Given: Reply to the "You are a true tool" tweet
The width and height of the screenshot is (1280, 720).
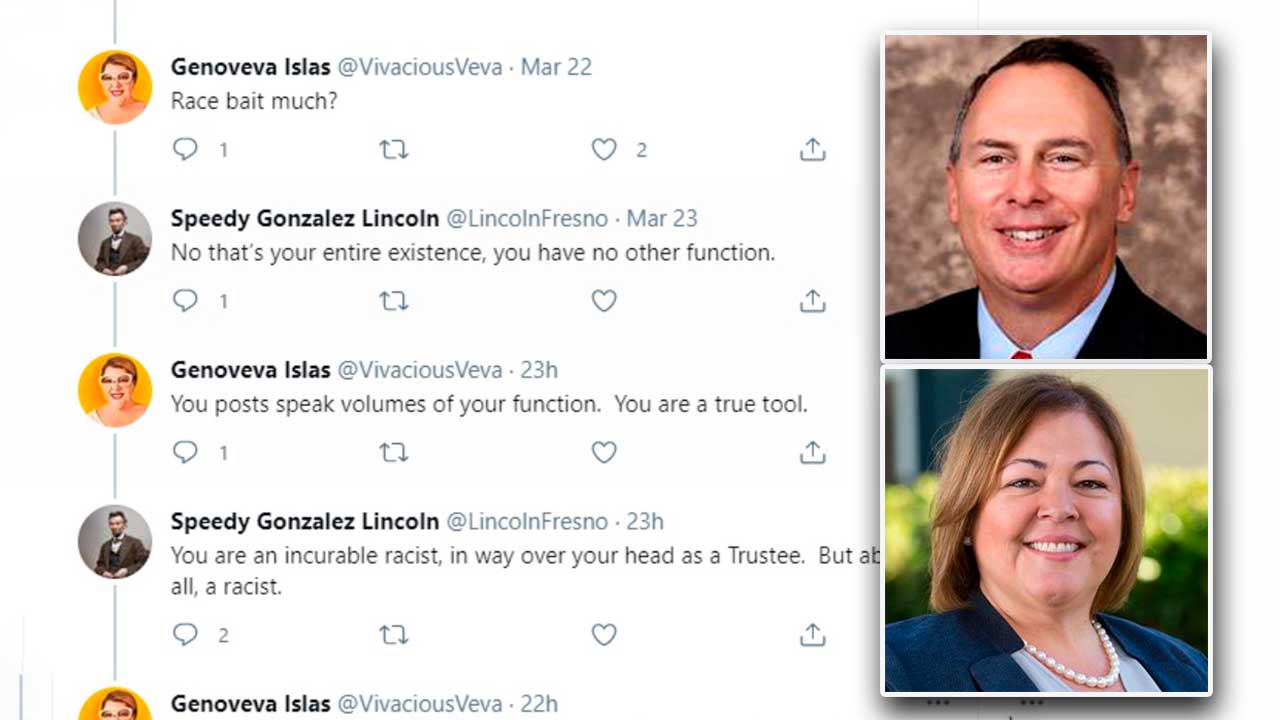Looking at the screenshot, I should click(x=186, y=452).
